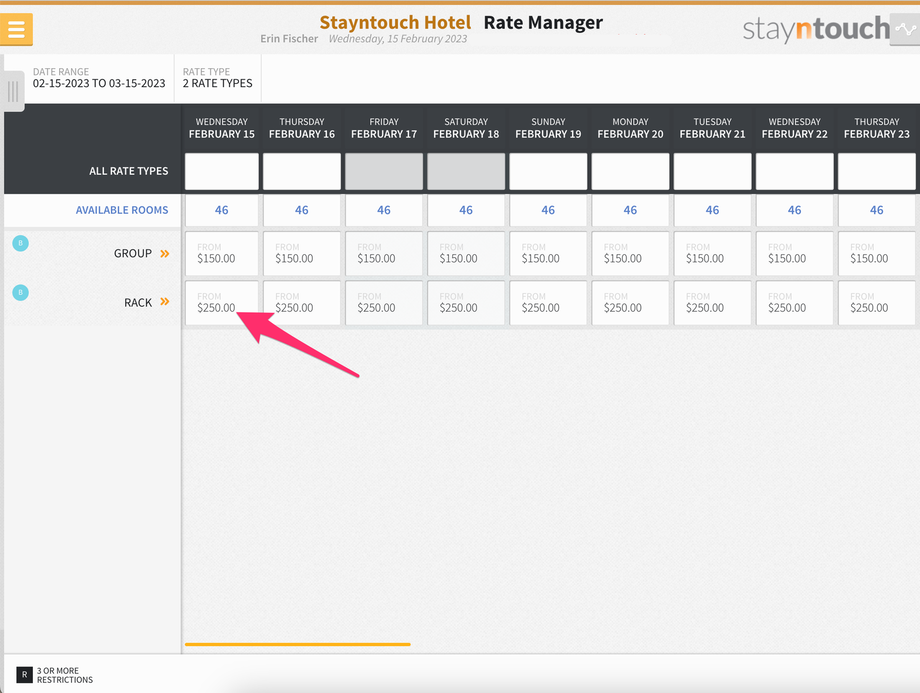This screenshot has height=693, width=920.
Task: Click GROUP $150.00 rate for February 23
Action: pos(877,253)
